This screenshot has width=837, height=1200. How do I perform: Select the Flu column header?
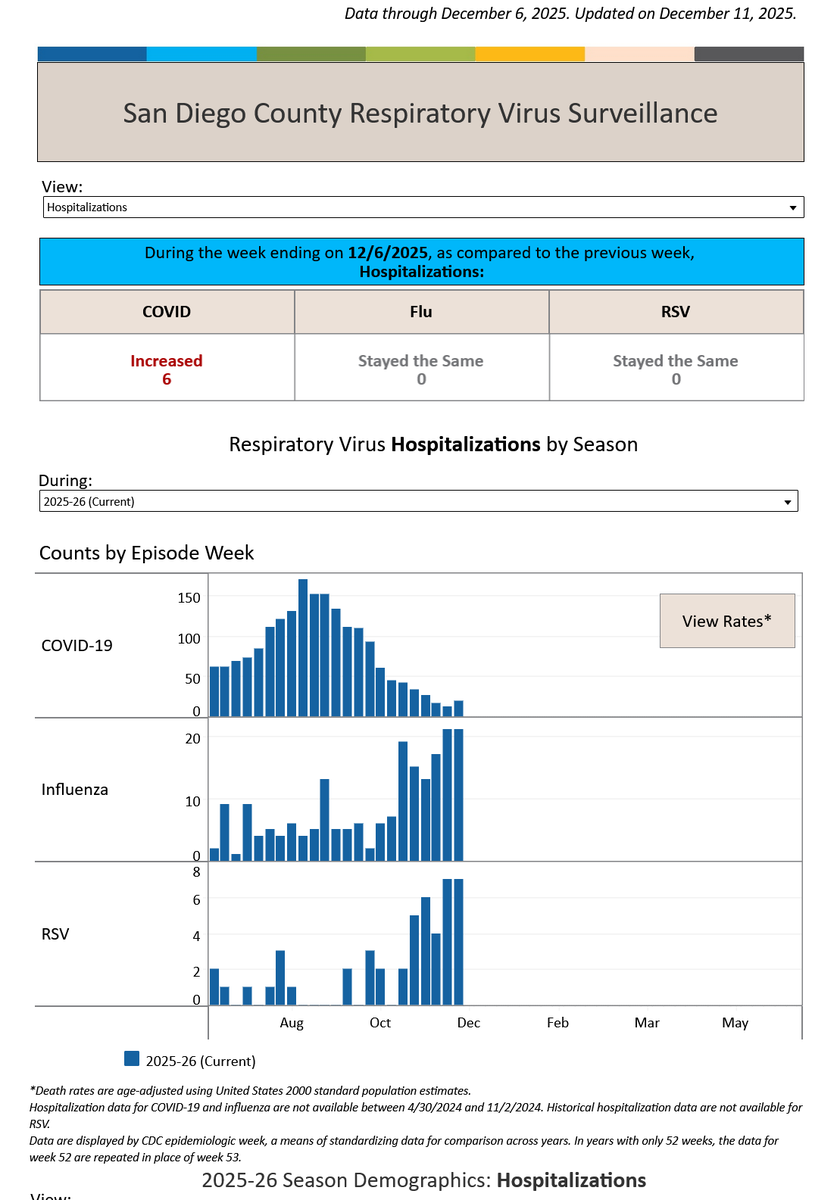tap(421, 312)
